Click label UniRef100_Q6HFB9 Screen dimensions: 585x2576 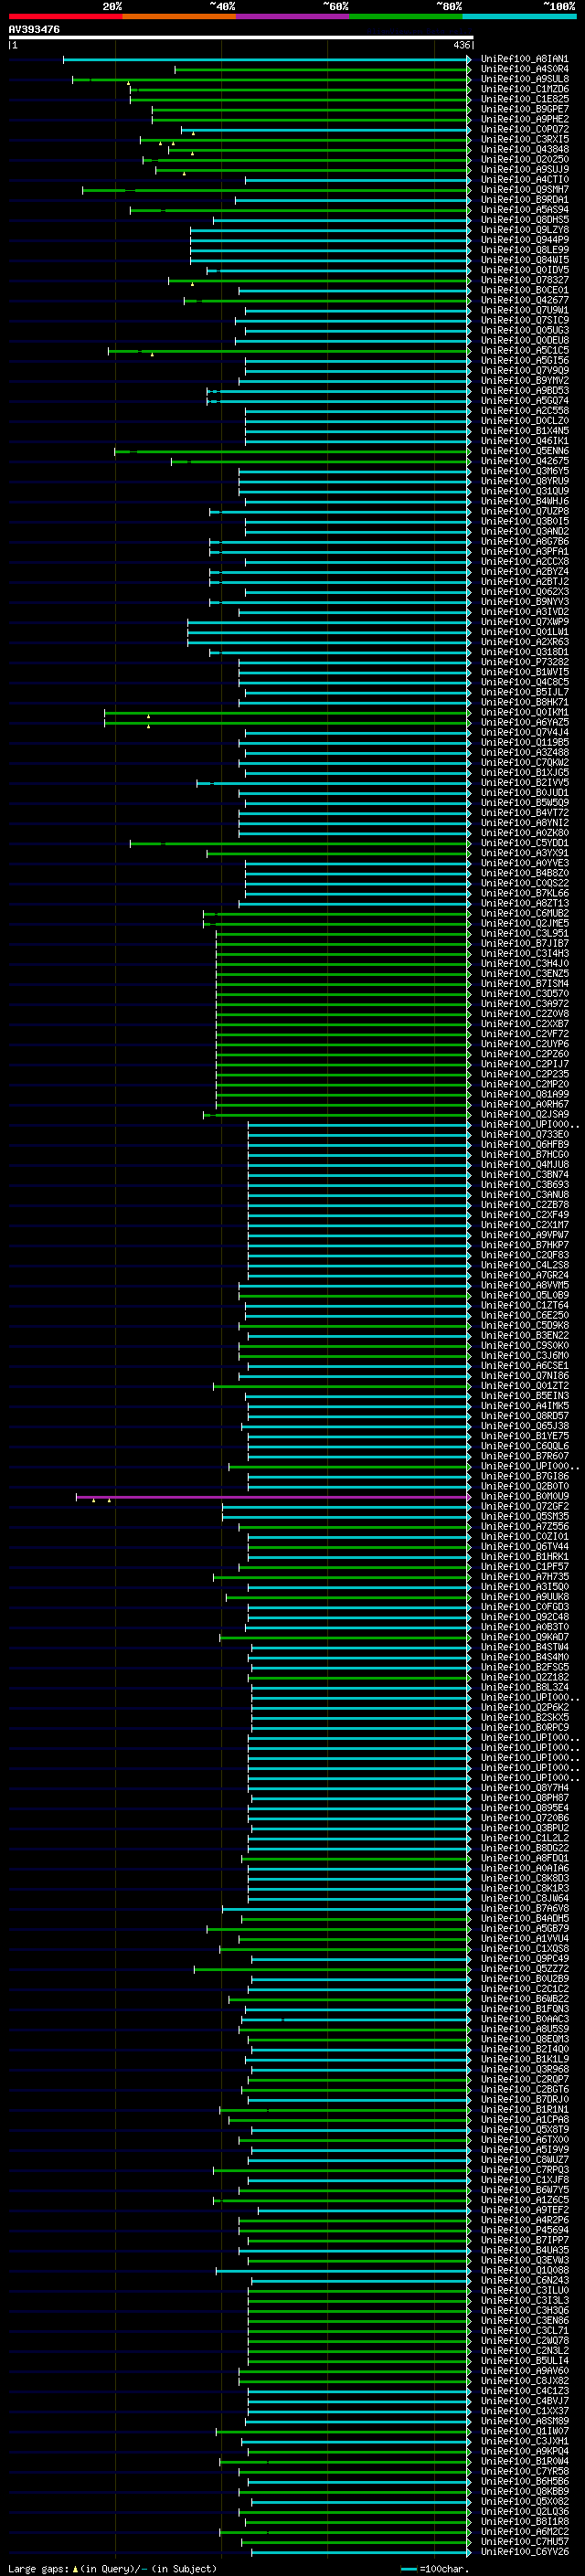point(525,1145)
